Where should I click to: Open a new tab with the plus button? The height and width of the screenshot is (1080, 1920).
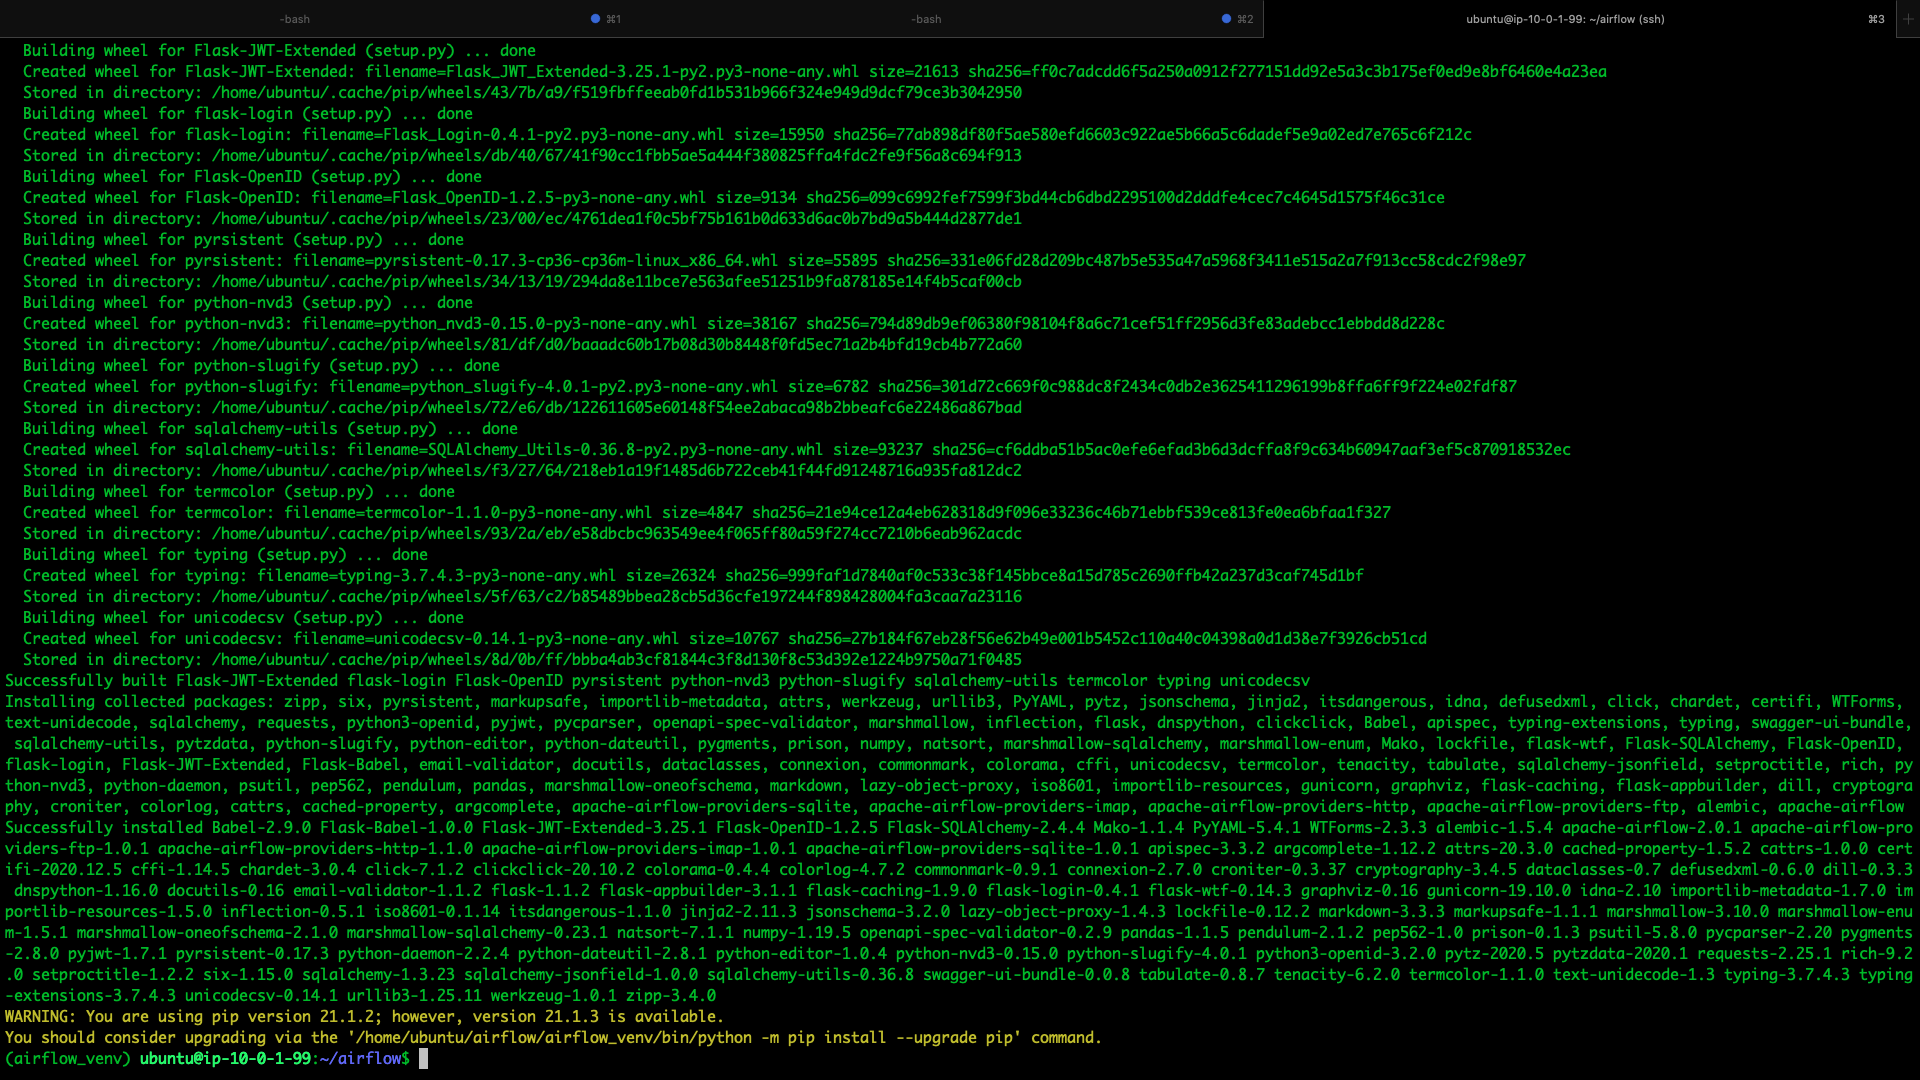(x=1908, y=19)
